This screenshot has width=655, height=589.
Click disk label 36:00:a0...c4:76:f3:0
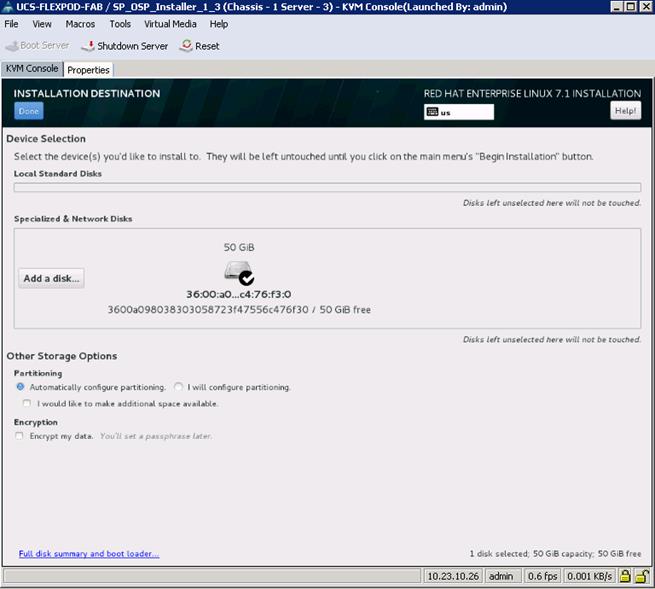pyautogui.click(x=239, y=294)
